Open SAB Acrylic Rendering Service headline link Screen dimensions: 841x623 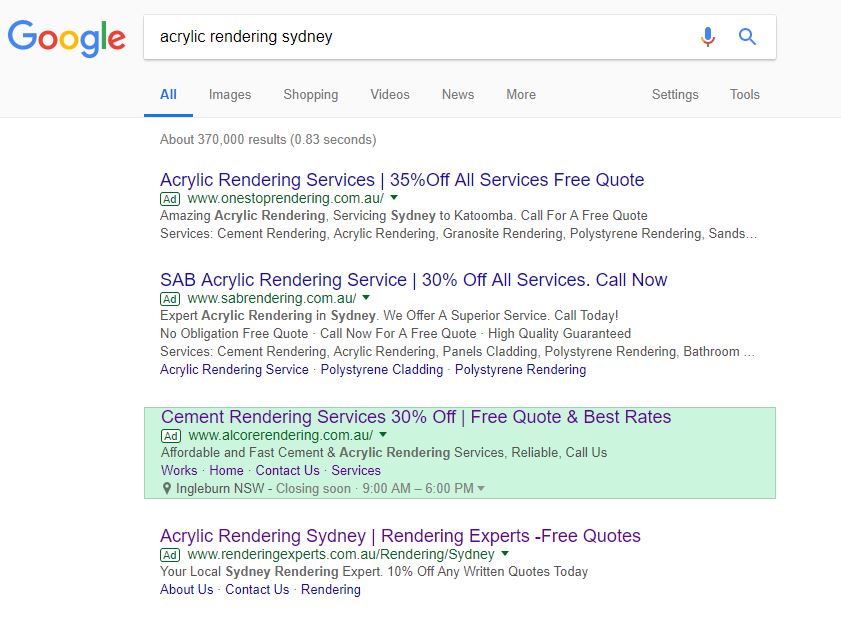coord(414,280)
